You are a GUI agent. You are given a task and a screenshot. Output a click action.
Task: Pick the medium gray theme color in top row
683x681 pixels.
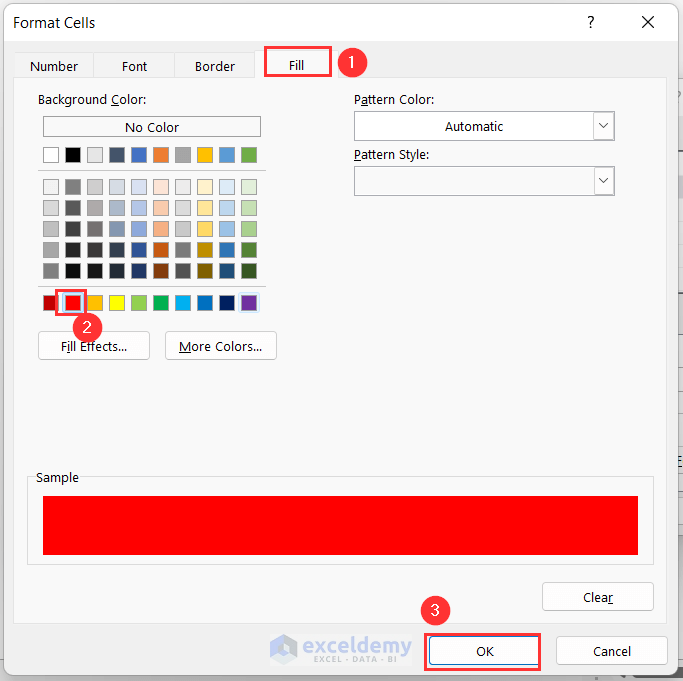[183, 155]
